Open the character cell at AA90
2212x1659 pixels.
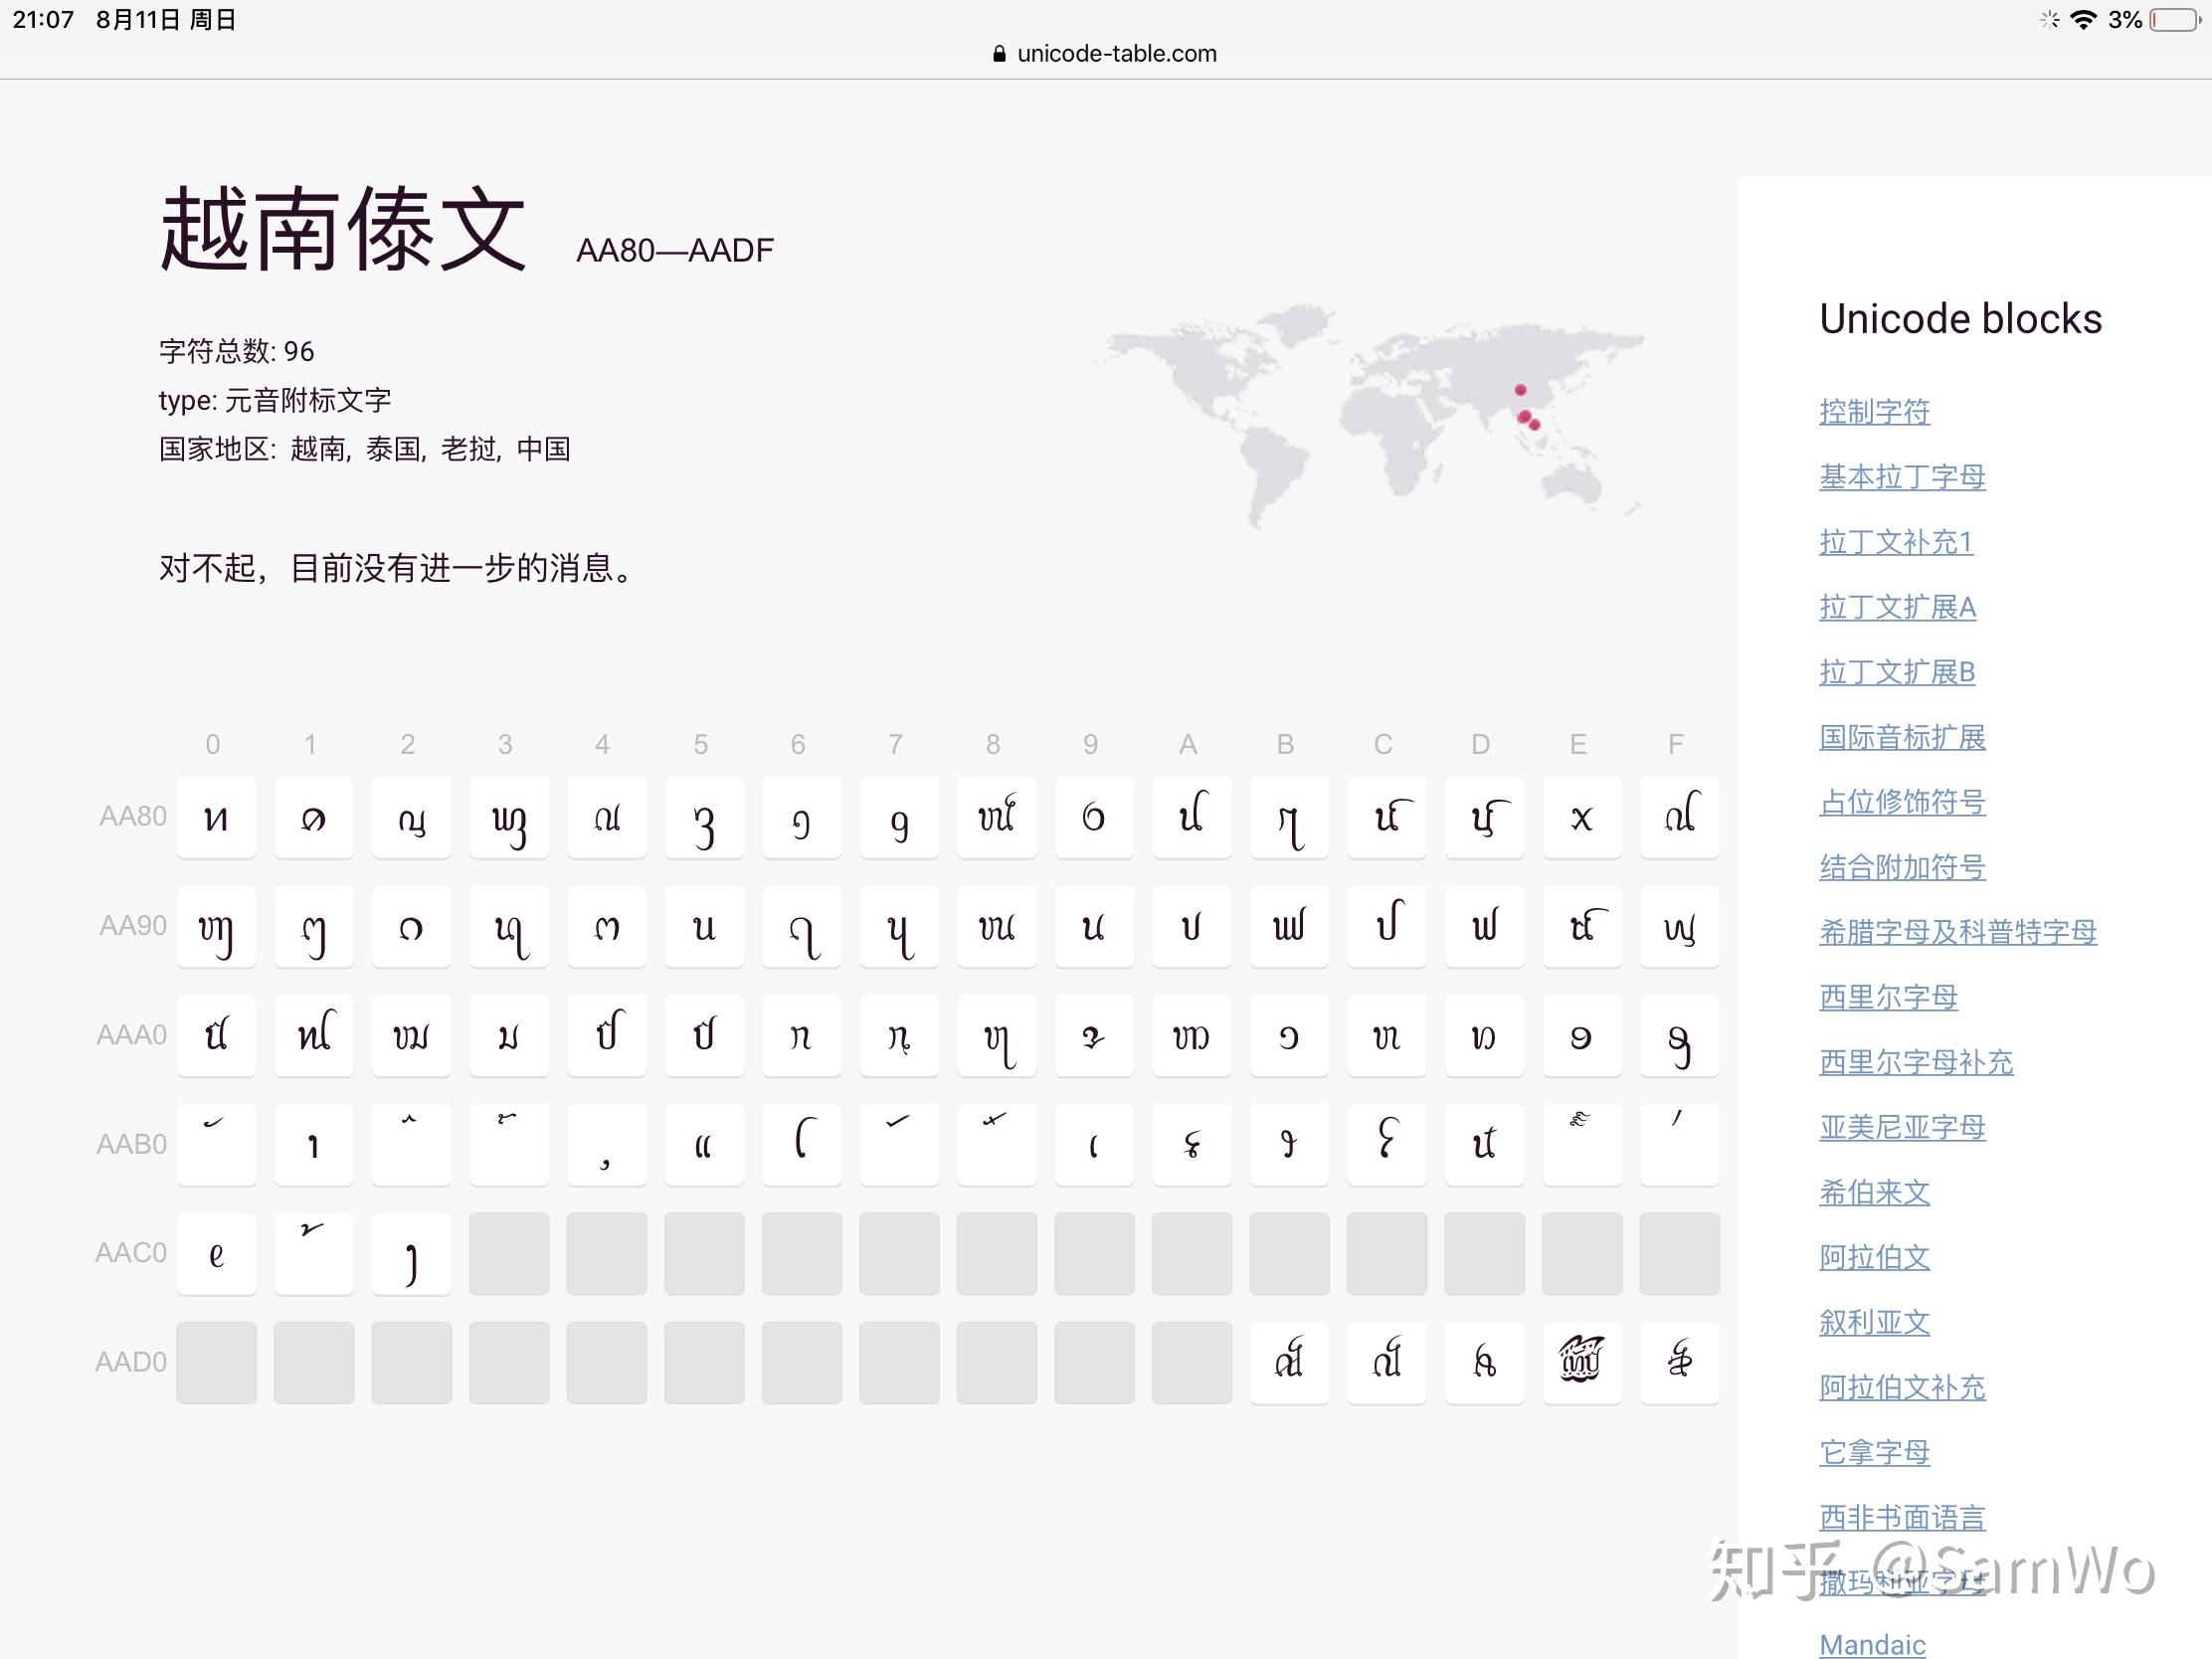[216, 926]
